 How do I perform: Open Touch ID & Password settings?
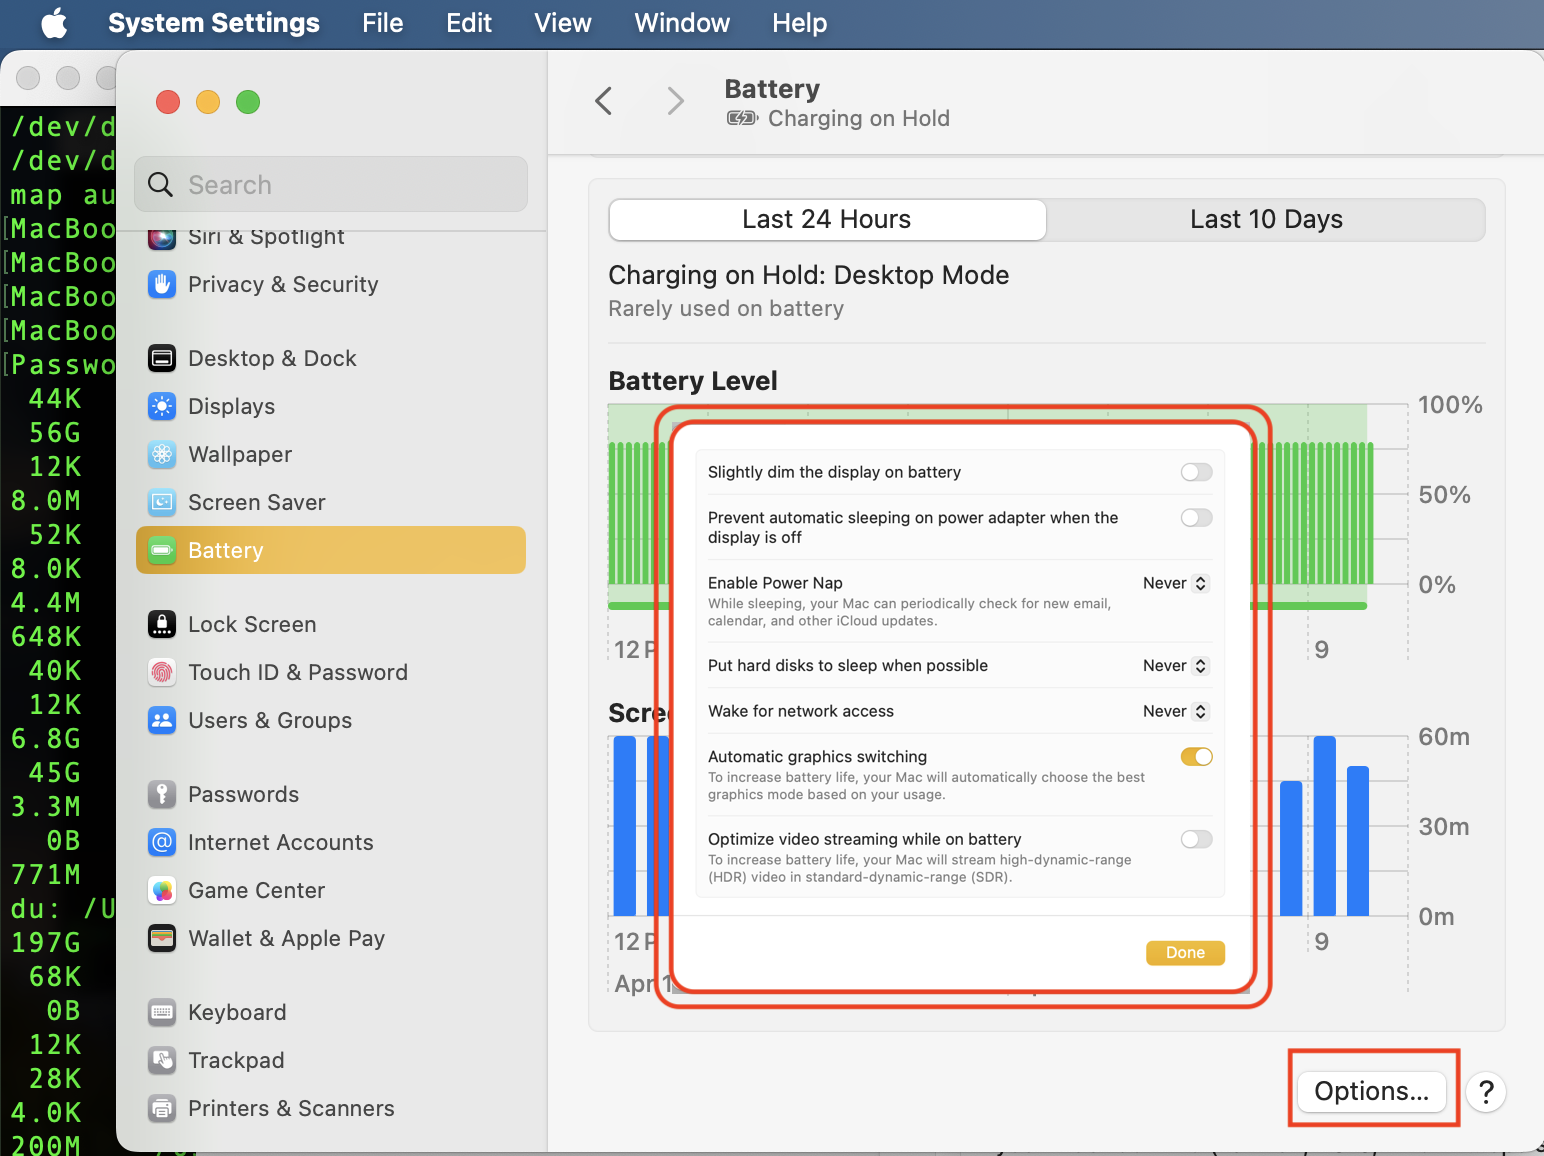click(162, 672)
